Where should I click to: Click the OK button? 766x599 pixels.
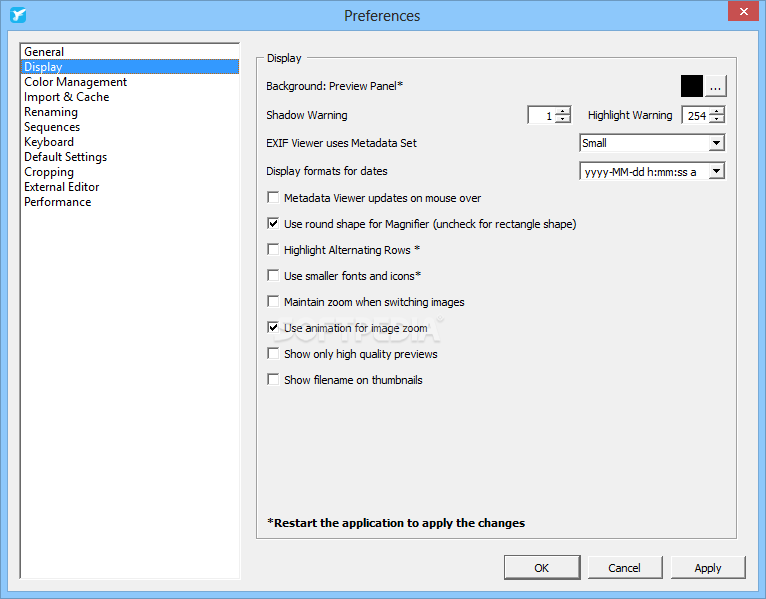point(541,568)
